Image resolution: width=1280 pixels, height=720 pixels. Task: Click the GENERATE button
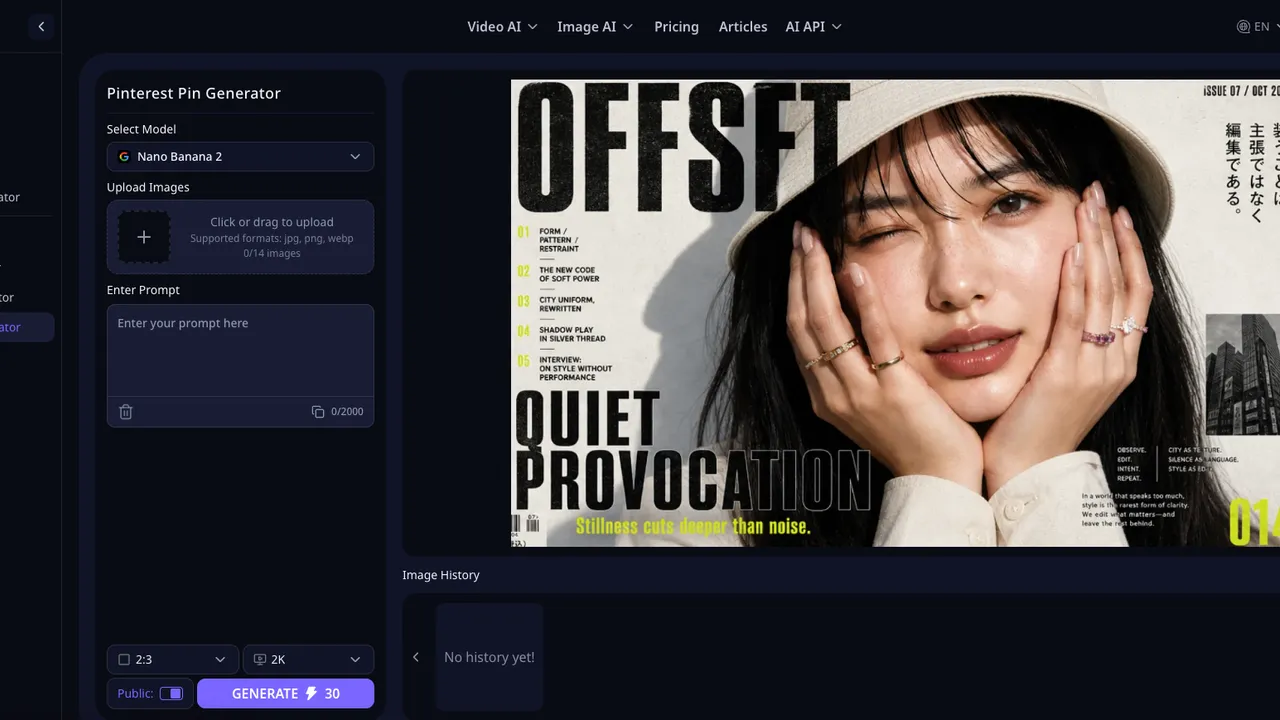click(285, 694)
